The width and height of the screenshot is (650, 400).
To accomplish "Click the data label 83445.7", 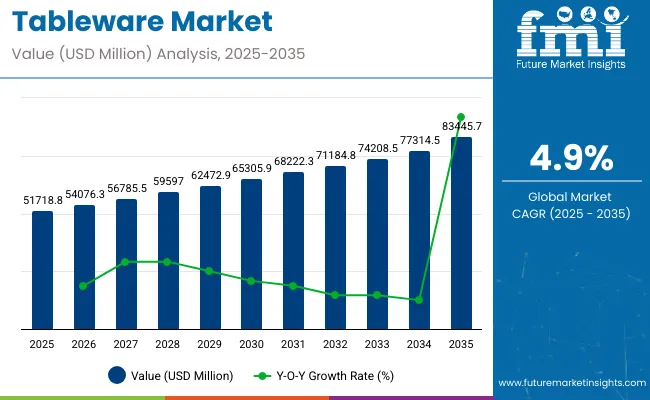I will (462, 126).
